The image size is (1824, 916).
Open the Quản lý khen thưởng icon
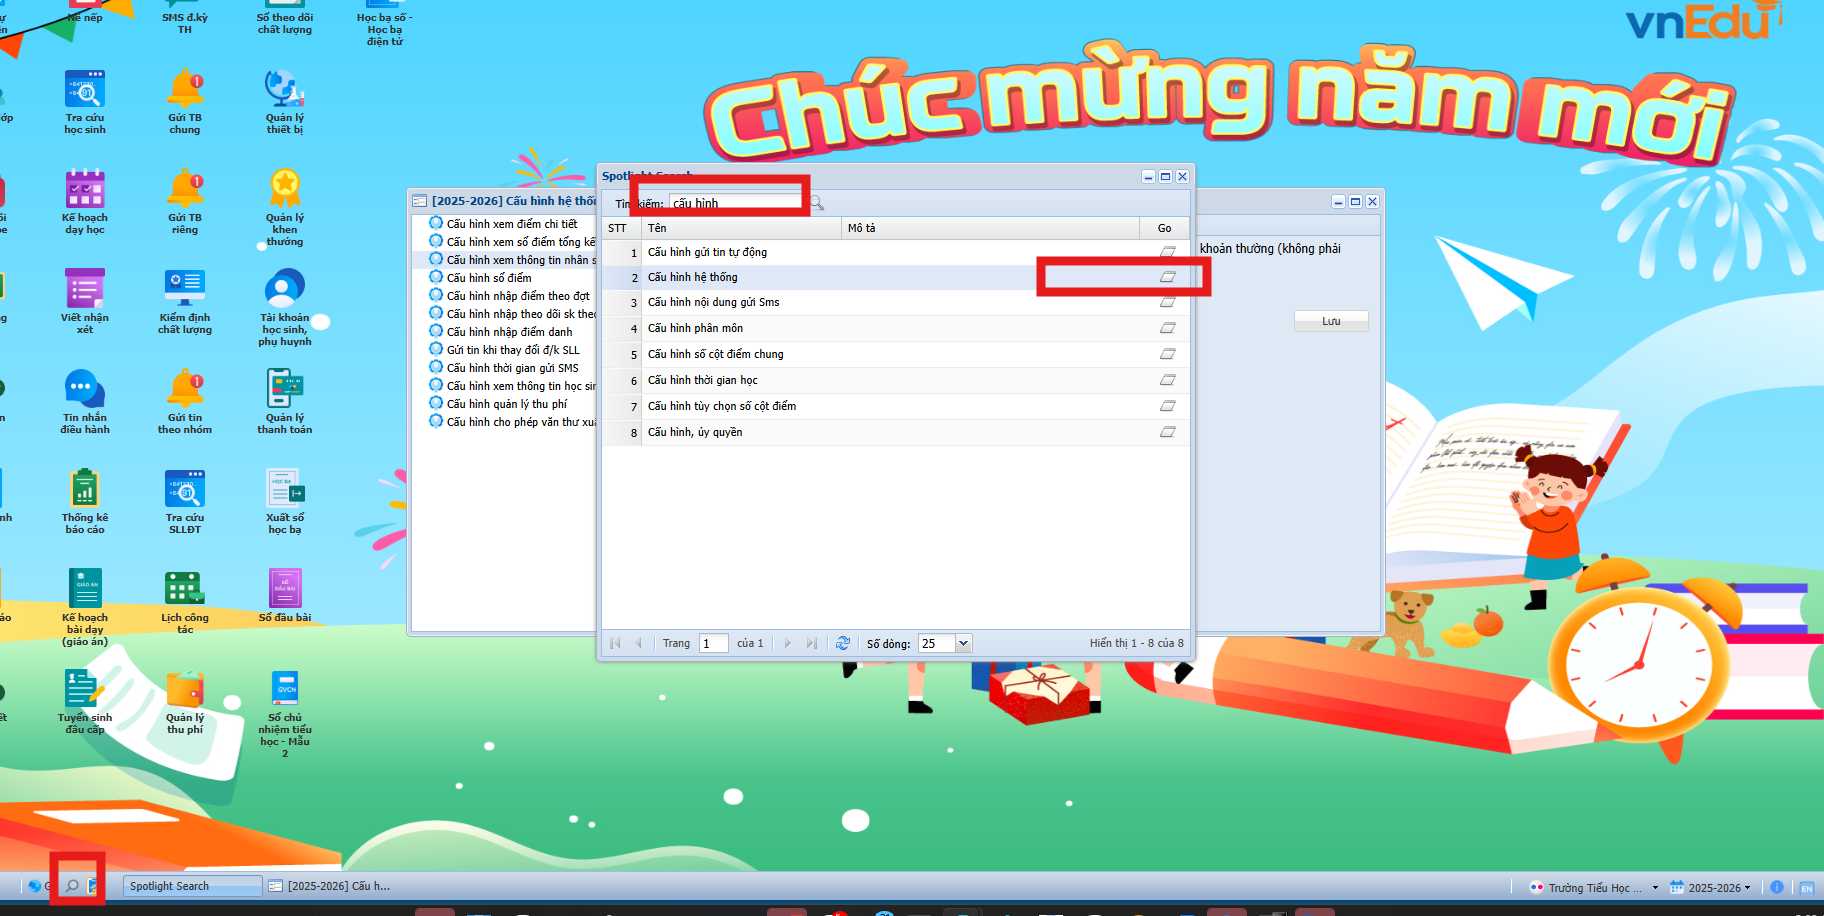point(285,208)
